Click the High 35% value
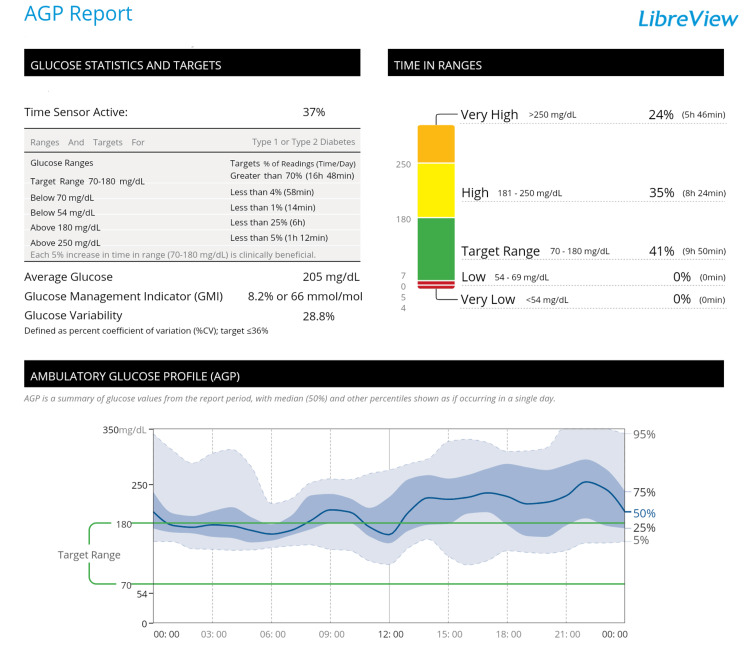Viewport: 750px width, 645px height. pos(662,193)
